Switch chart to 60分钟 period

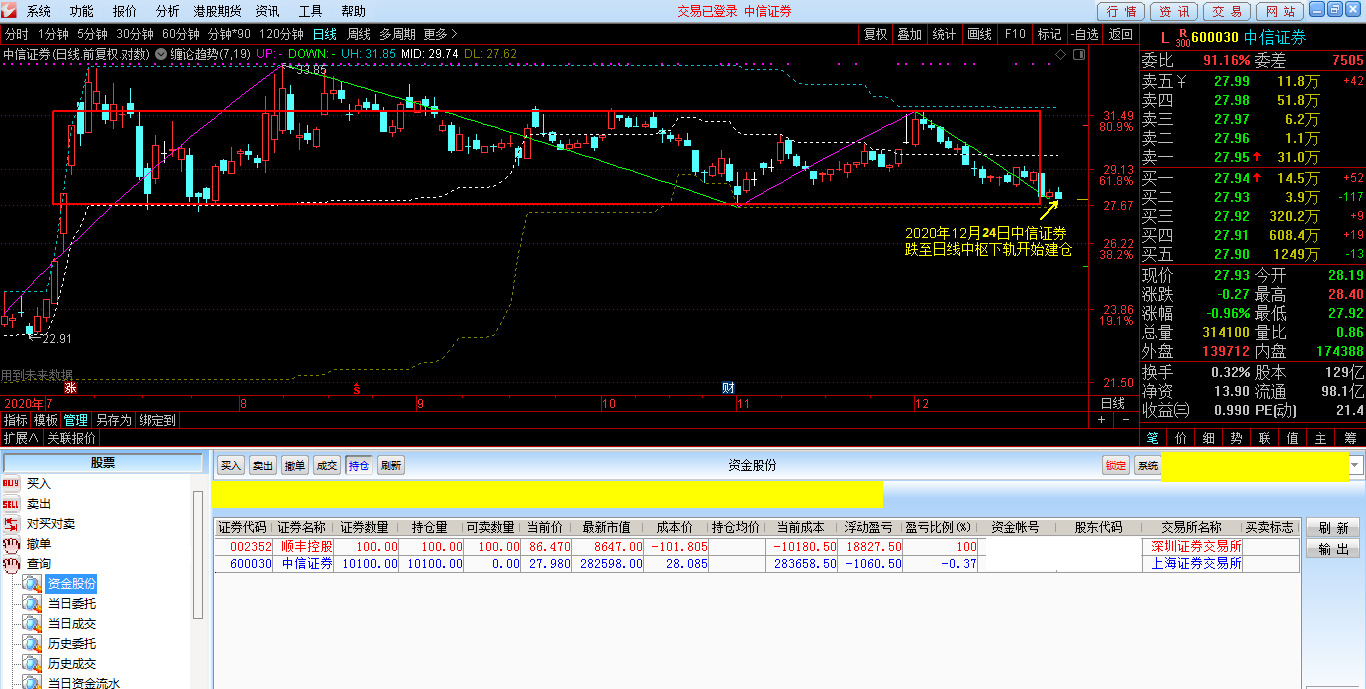(181, 34)
